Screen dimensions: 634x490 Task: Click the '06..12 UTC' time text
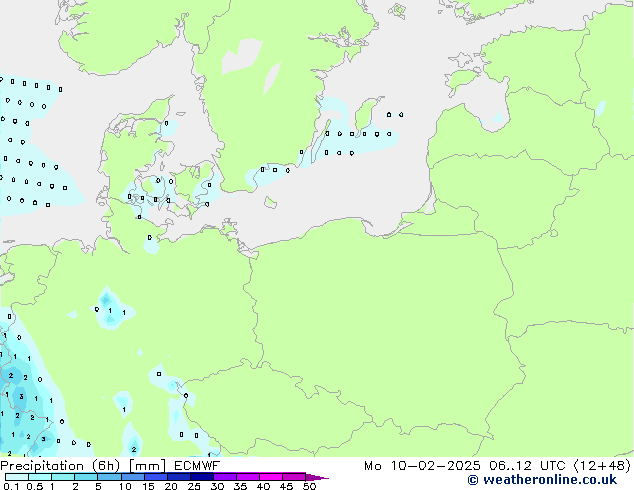[x=527, y=466]
